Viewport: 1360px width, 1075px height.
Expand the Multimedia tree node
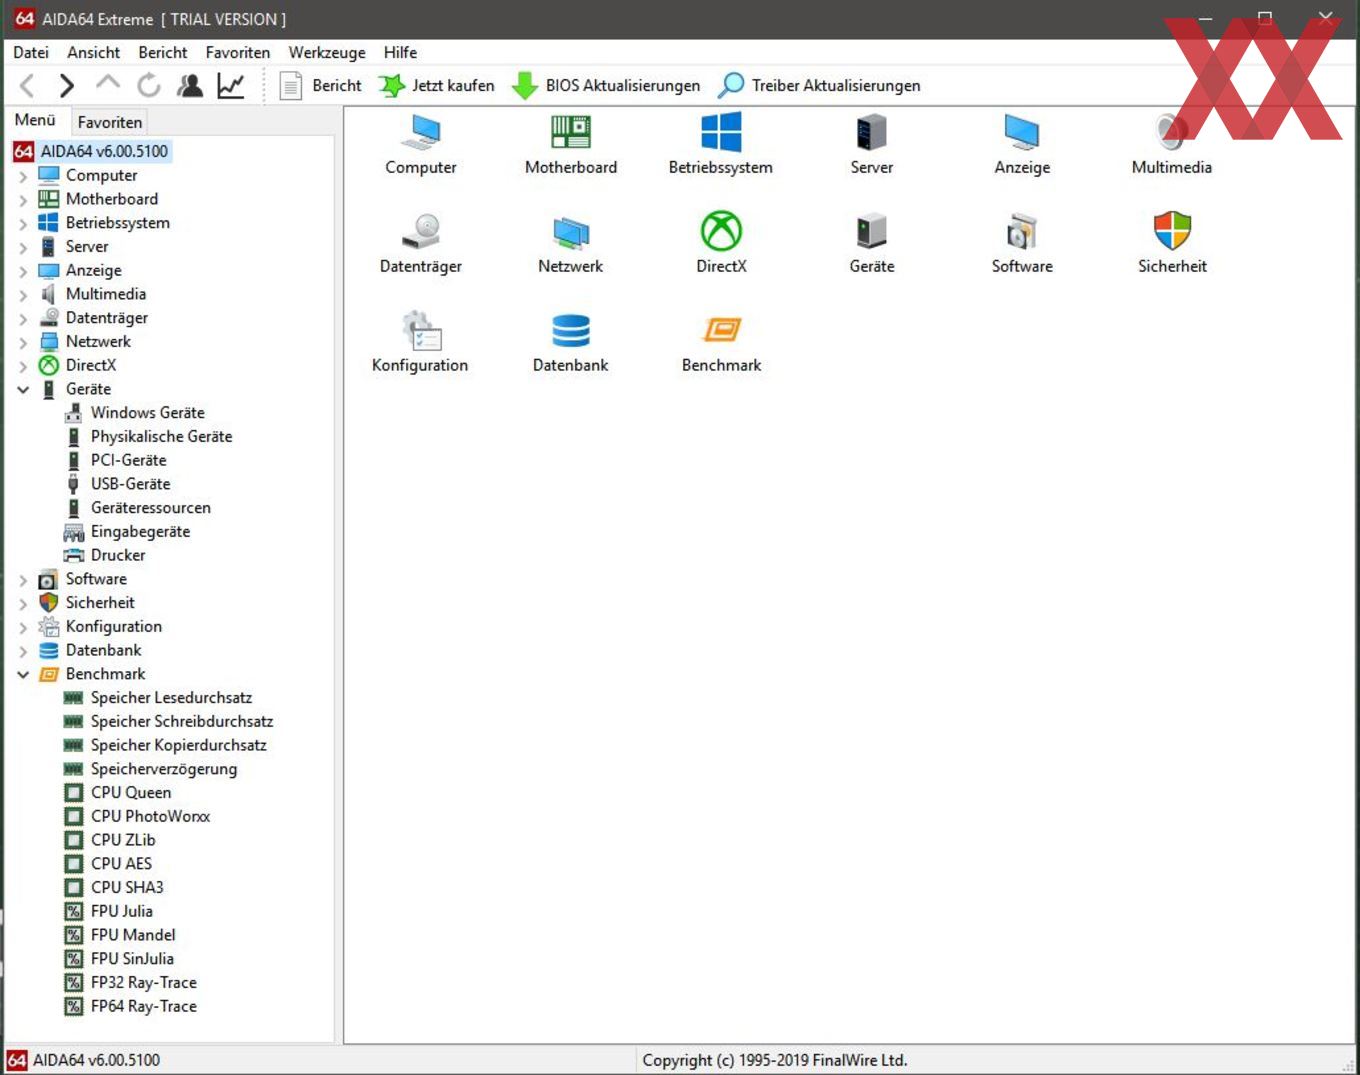[23, 295]
